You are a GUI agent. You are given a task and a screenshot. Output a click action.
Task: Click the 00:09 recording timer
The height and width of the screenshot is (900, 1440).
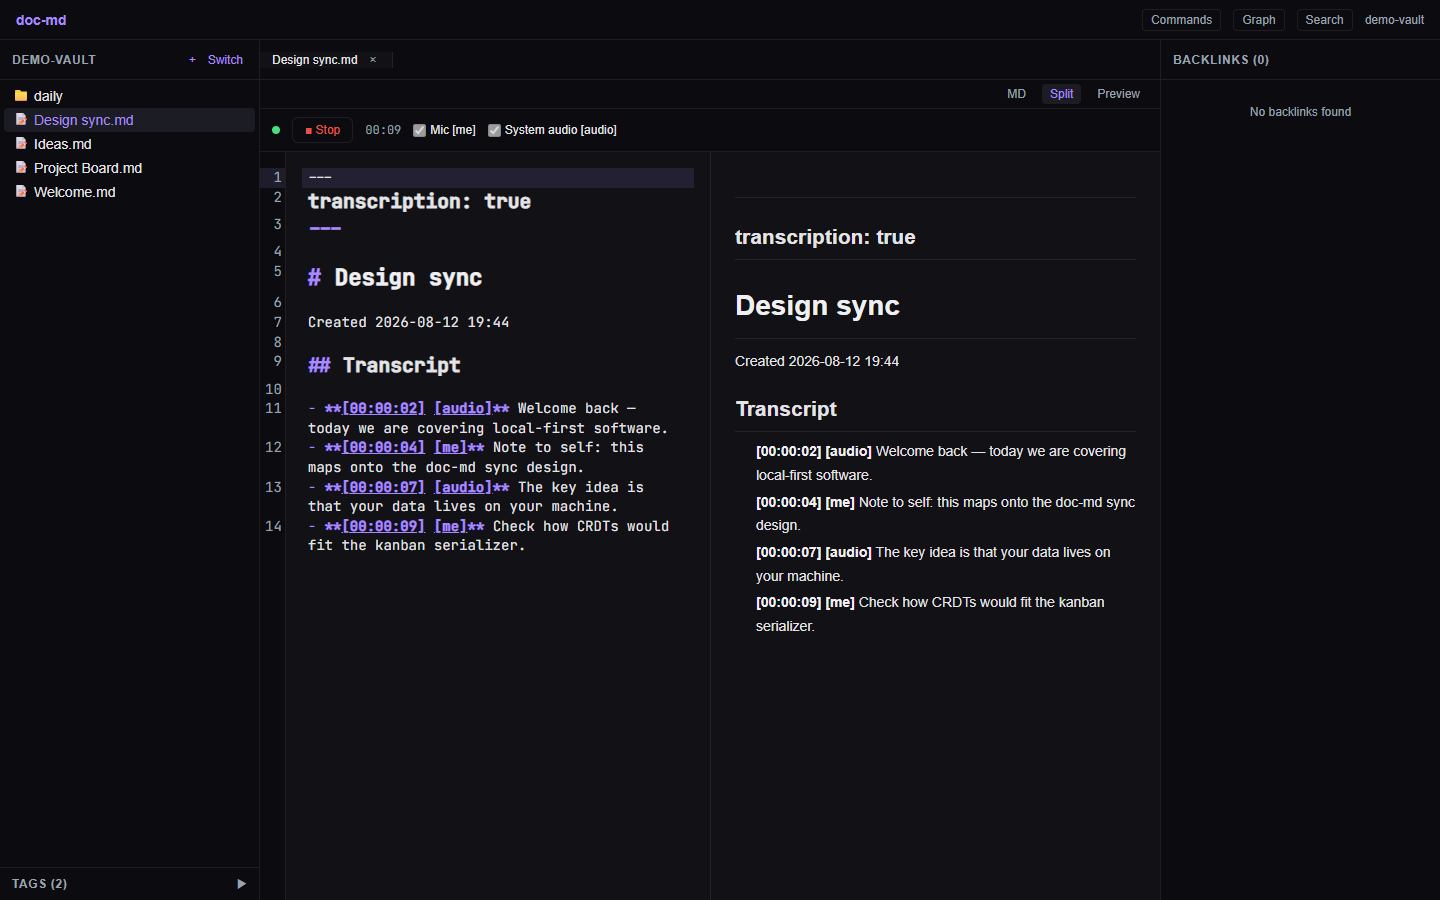point(383,130)
